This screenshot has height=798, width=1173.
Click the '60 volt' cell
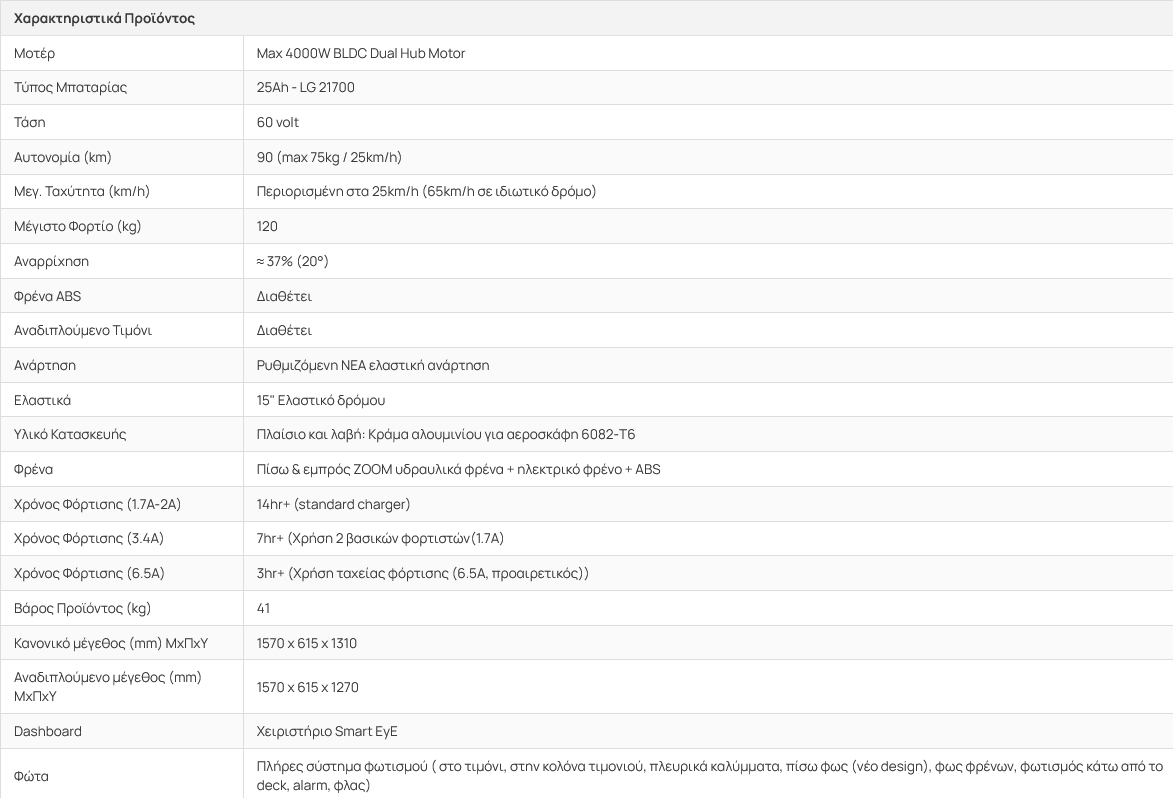click(278, 122)
